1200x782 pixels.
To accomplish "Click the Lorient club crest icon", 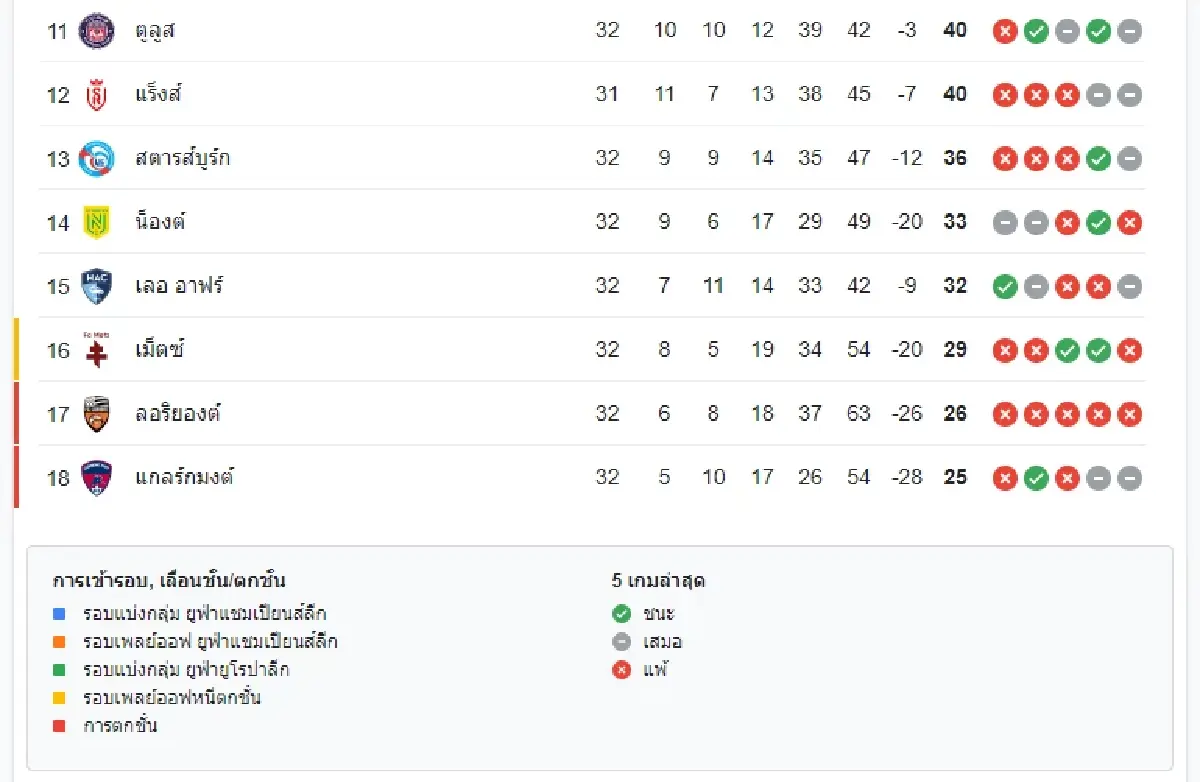I will [96, 414].
